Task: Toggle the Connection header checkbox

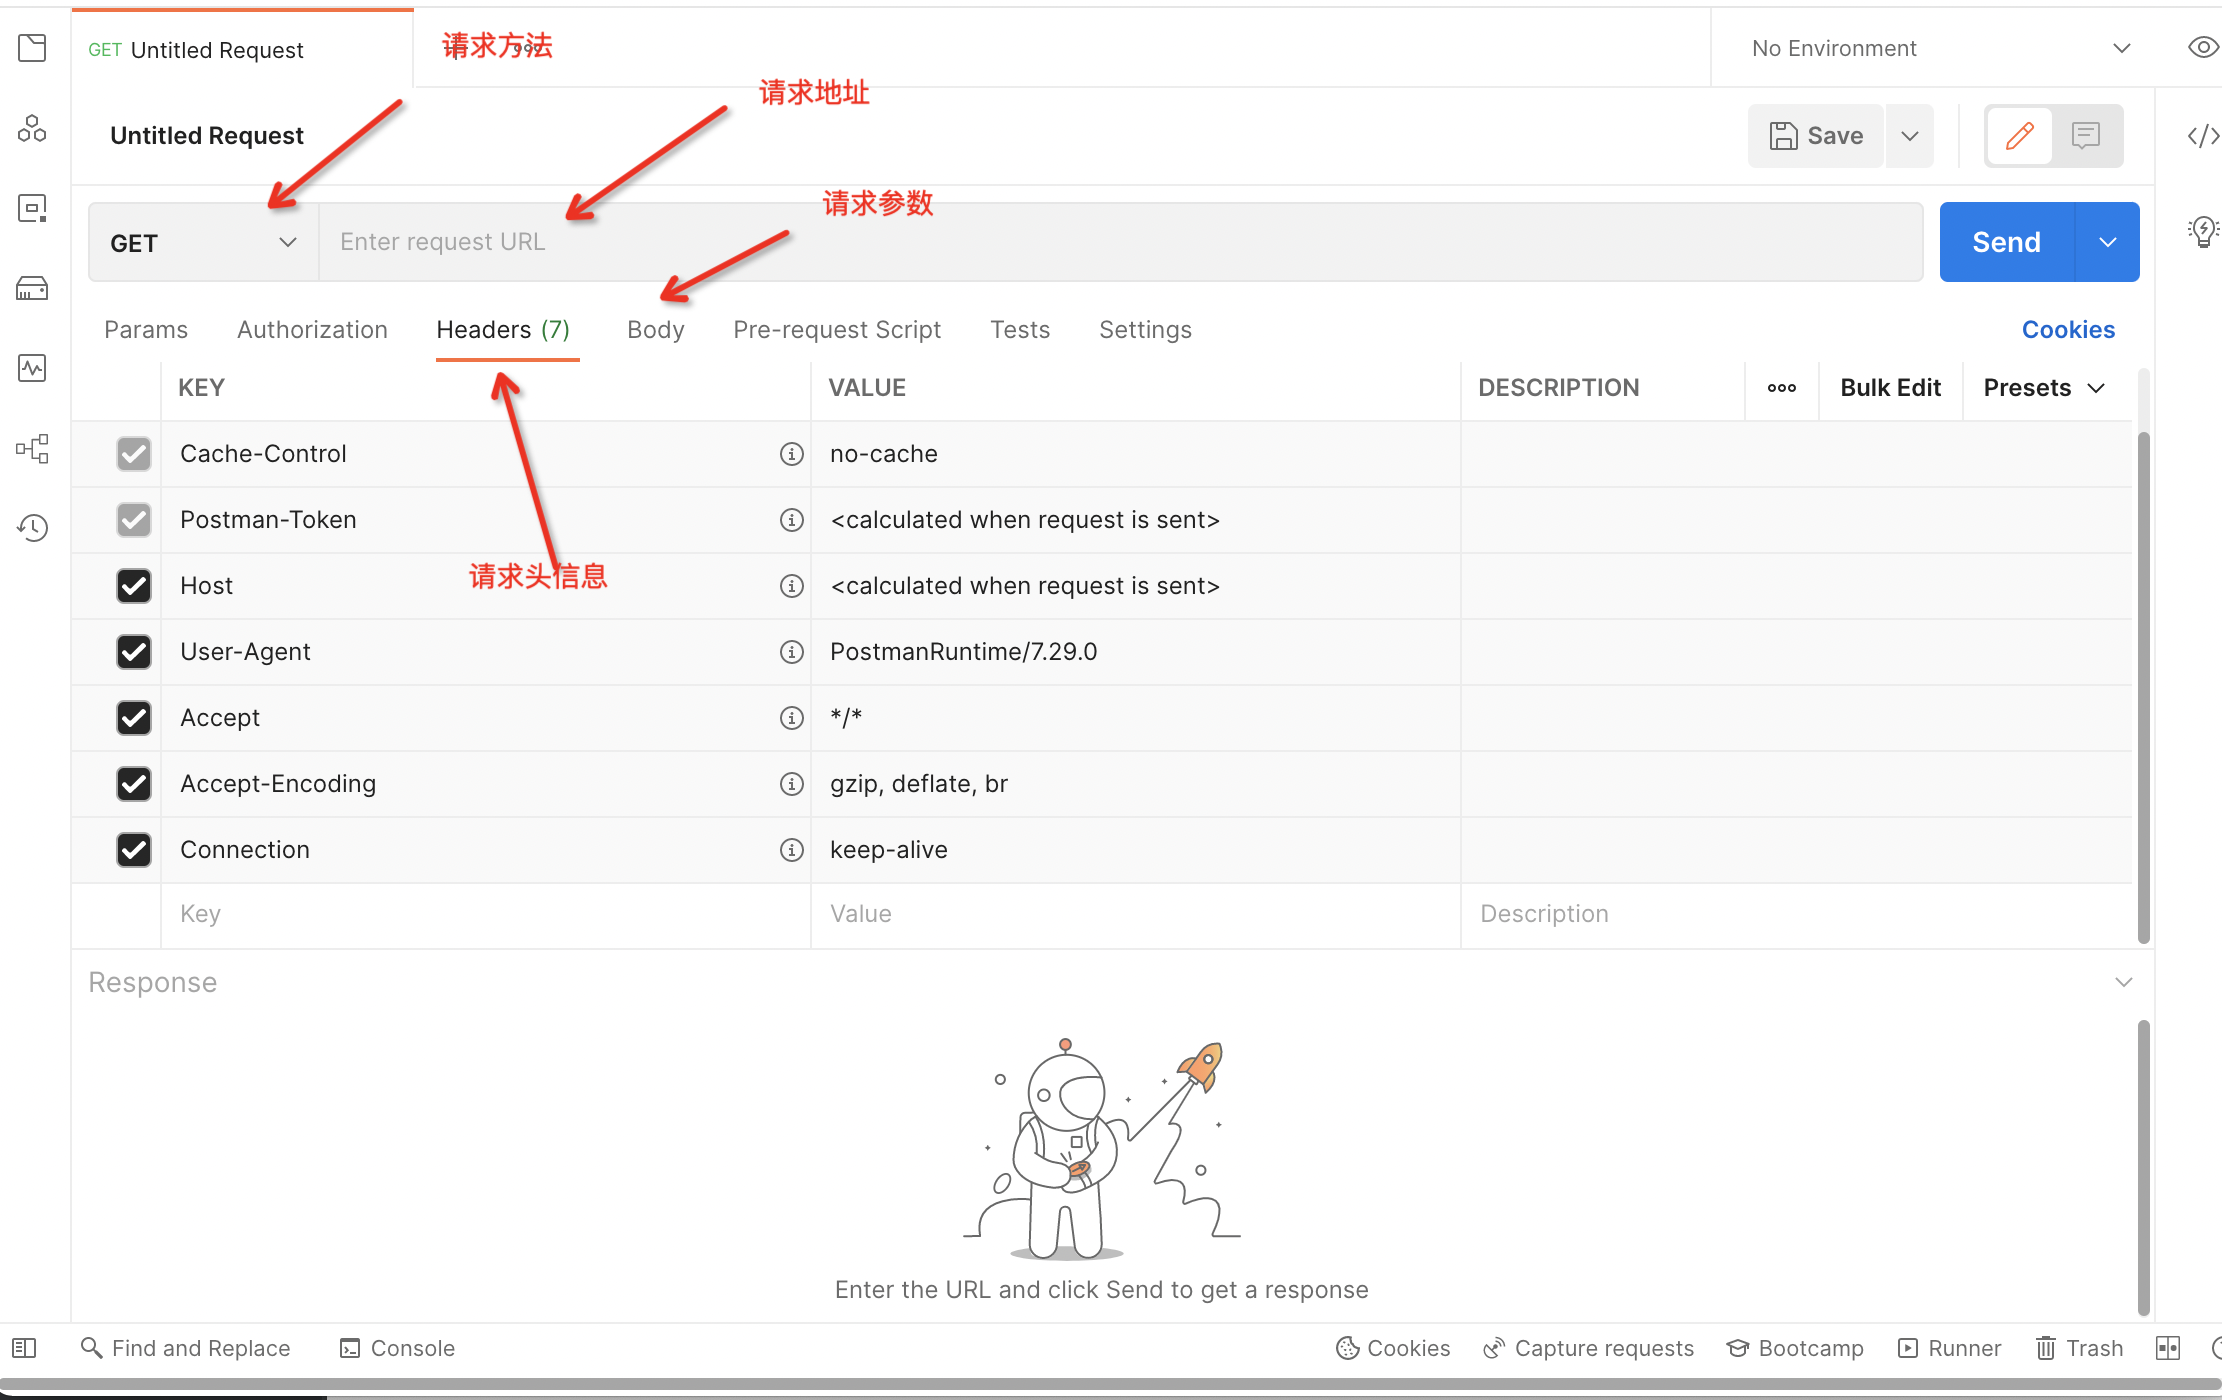Action: 134,850
